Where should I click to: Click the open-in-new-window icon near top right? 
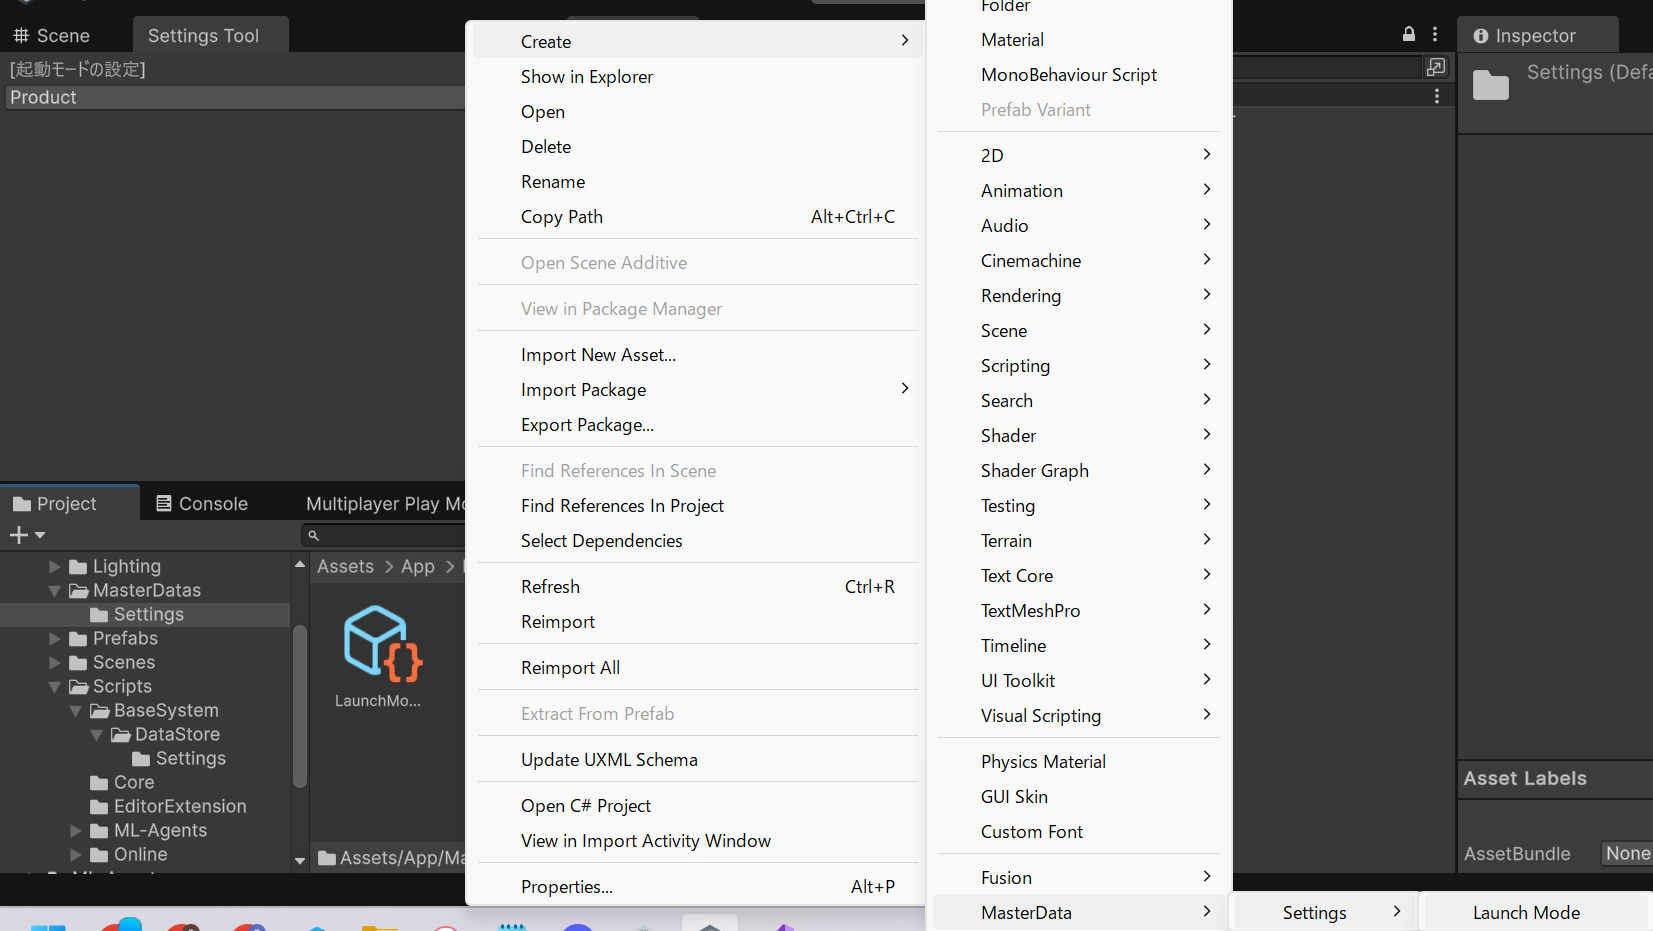[x=1436, y=67]
